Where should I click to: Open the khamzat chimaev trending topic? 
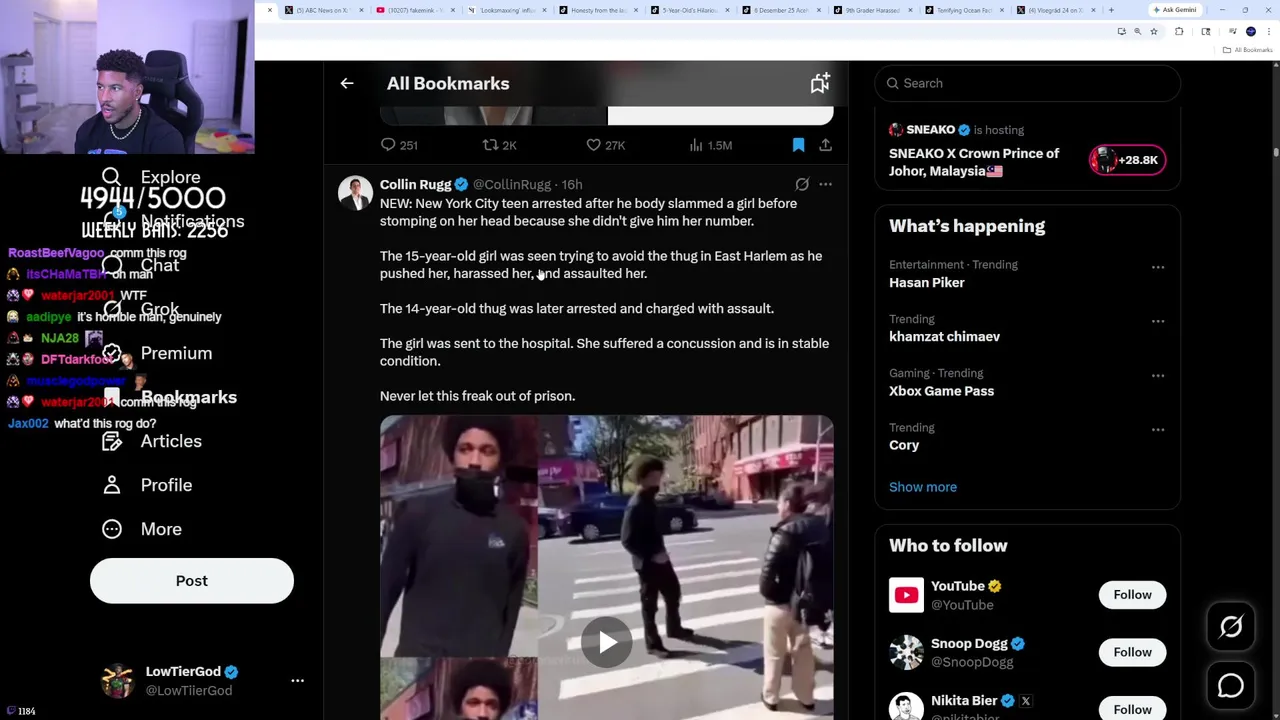(944, 336)
